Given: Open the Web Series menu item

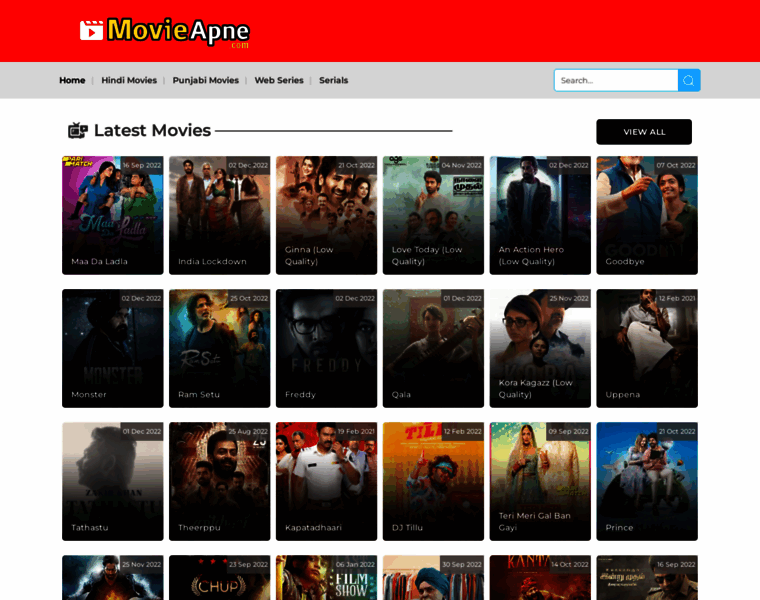Looking at the screenshot, I should click(279, 80).
